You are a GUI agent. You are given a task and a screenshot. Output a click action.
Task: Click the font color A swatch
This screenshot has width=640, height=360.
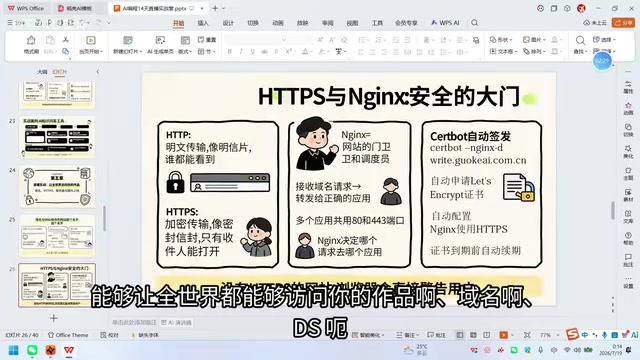click(305, 52)
